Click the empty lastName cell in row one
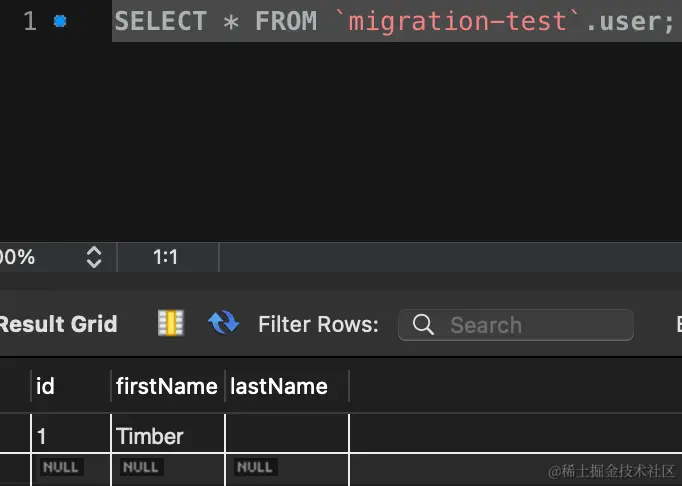This screenshot has width=682, height=486. (286, 436)
